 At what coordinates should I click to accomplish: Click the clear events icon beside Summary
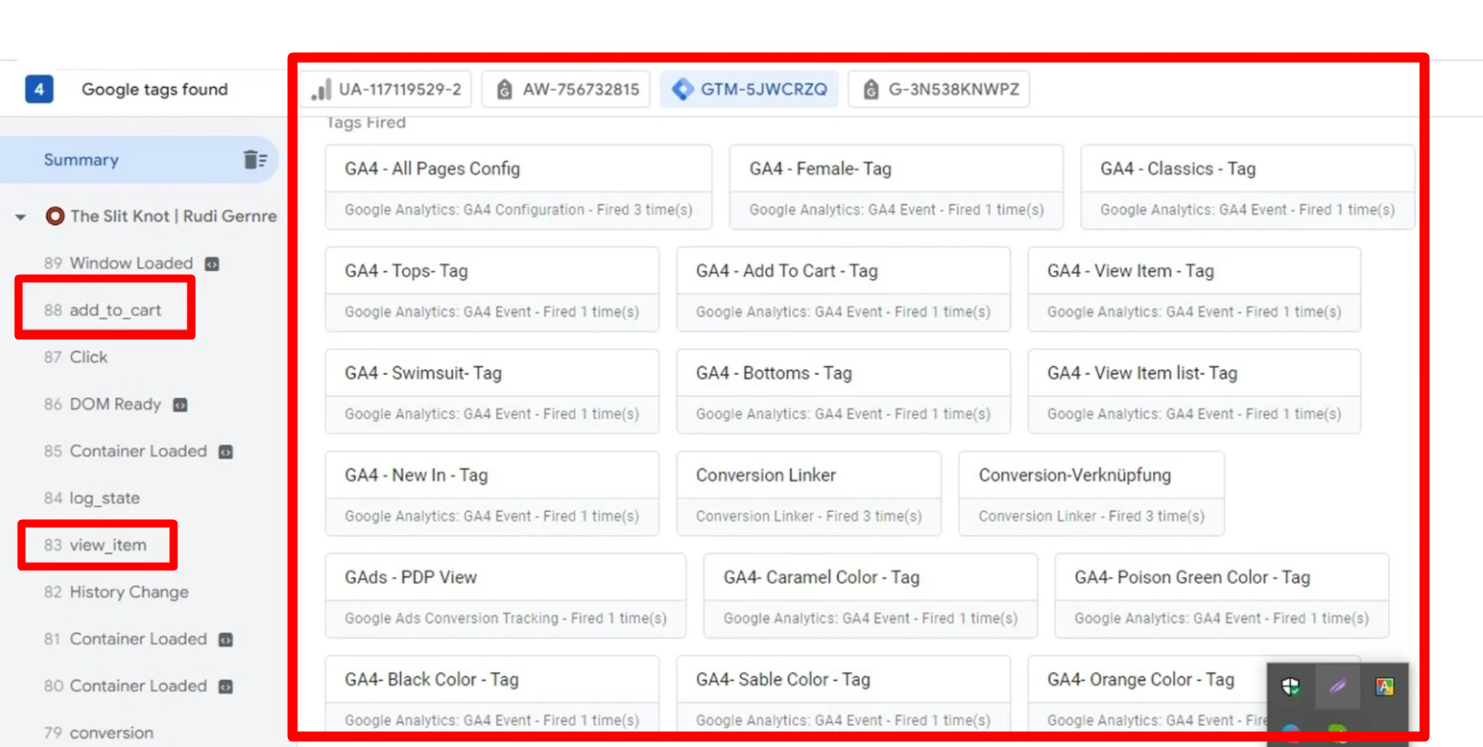pyautogui.click(x=254, y=160)
